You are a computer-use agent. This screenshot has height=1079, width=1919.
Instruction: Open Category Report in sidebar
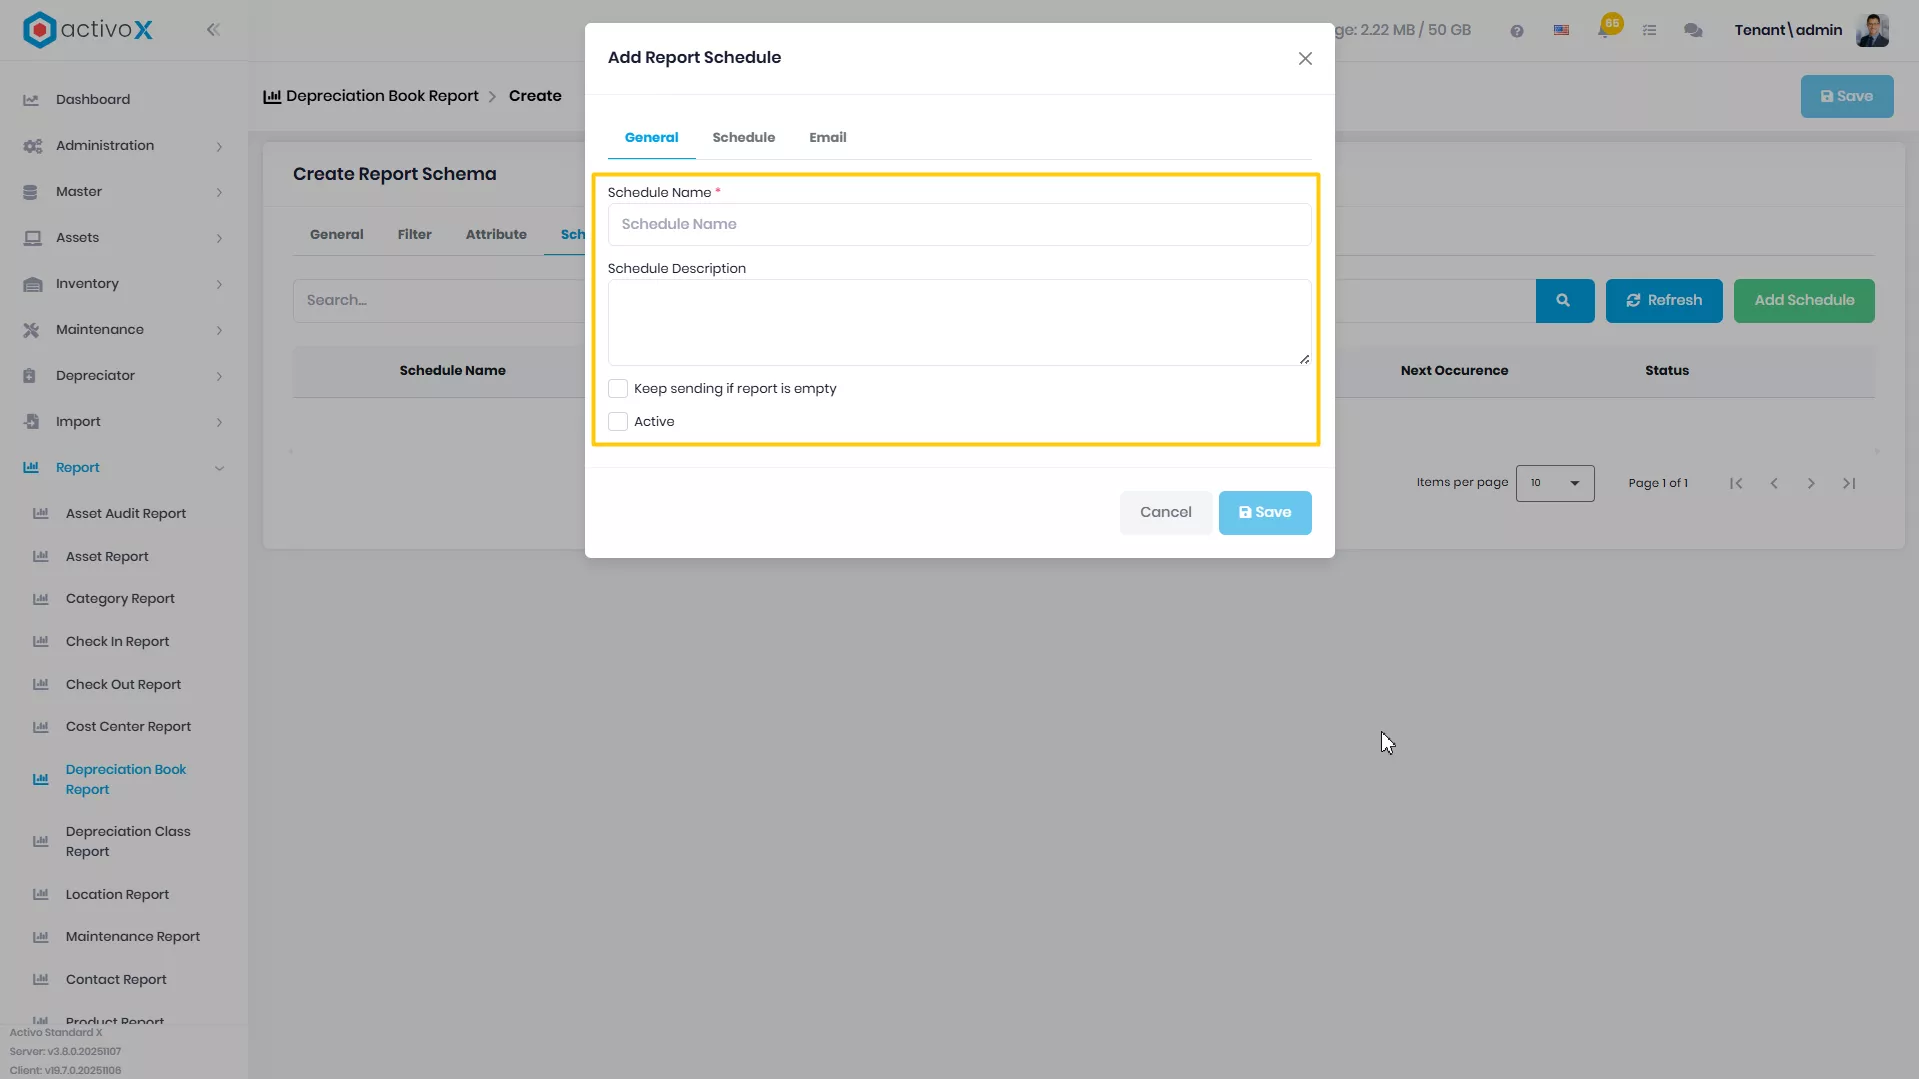pos(120,599)
